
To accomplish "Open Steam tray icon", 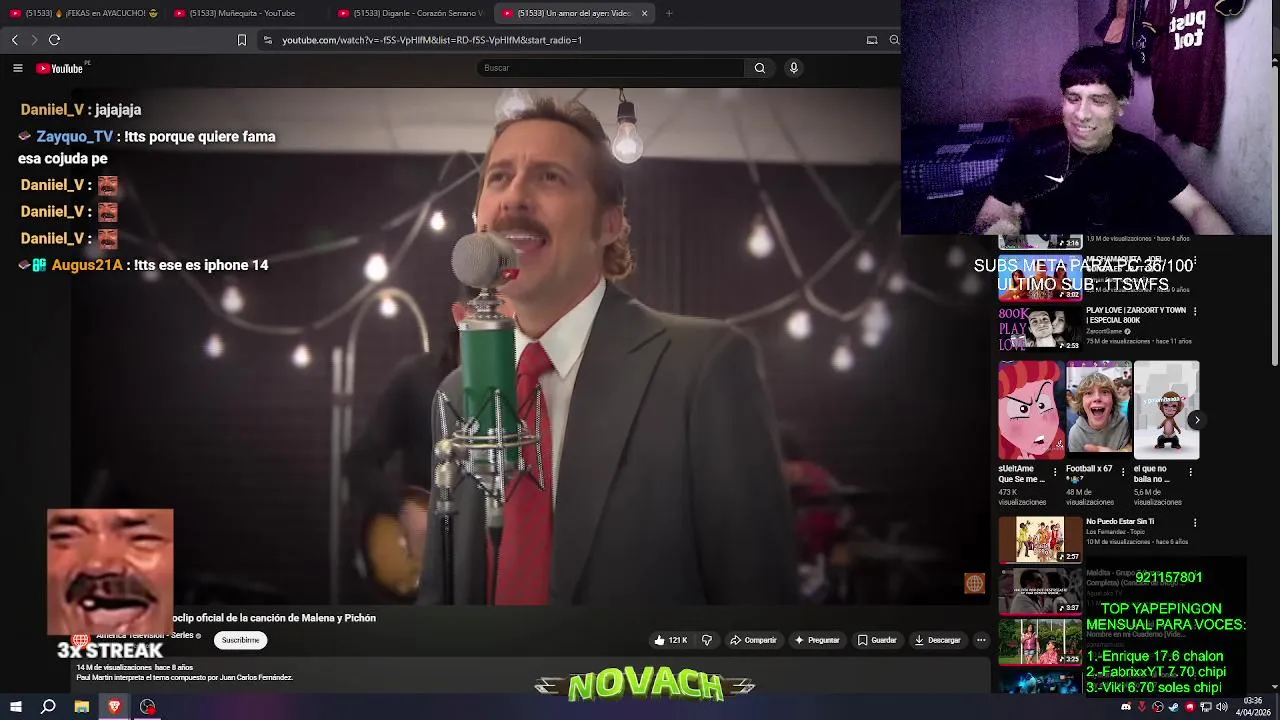I will (1174, 707).
